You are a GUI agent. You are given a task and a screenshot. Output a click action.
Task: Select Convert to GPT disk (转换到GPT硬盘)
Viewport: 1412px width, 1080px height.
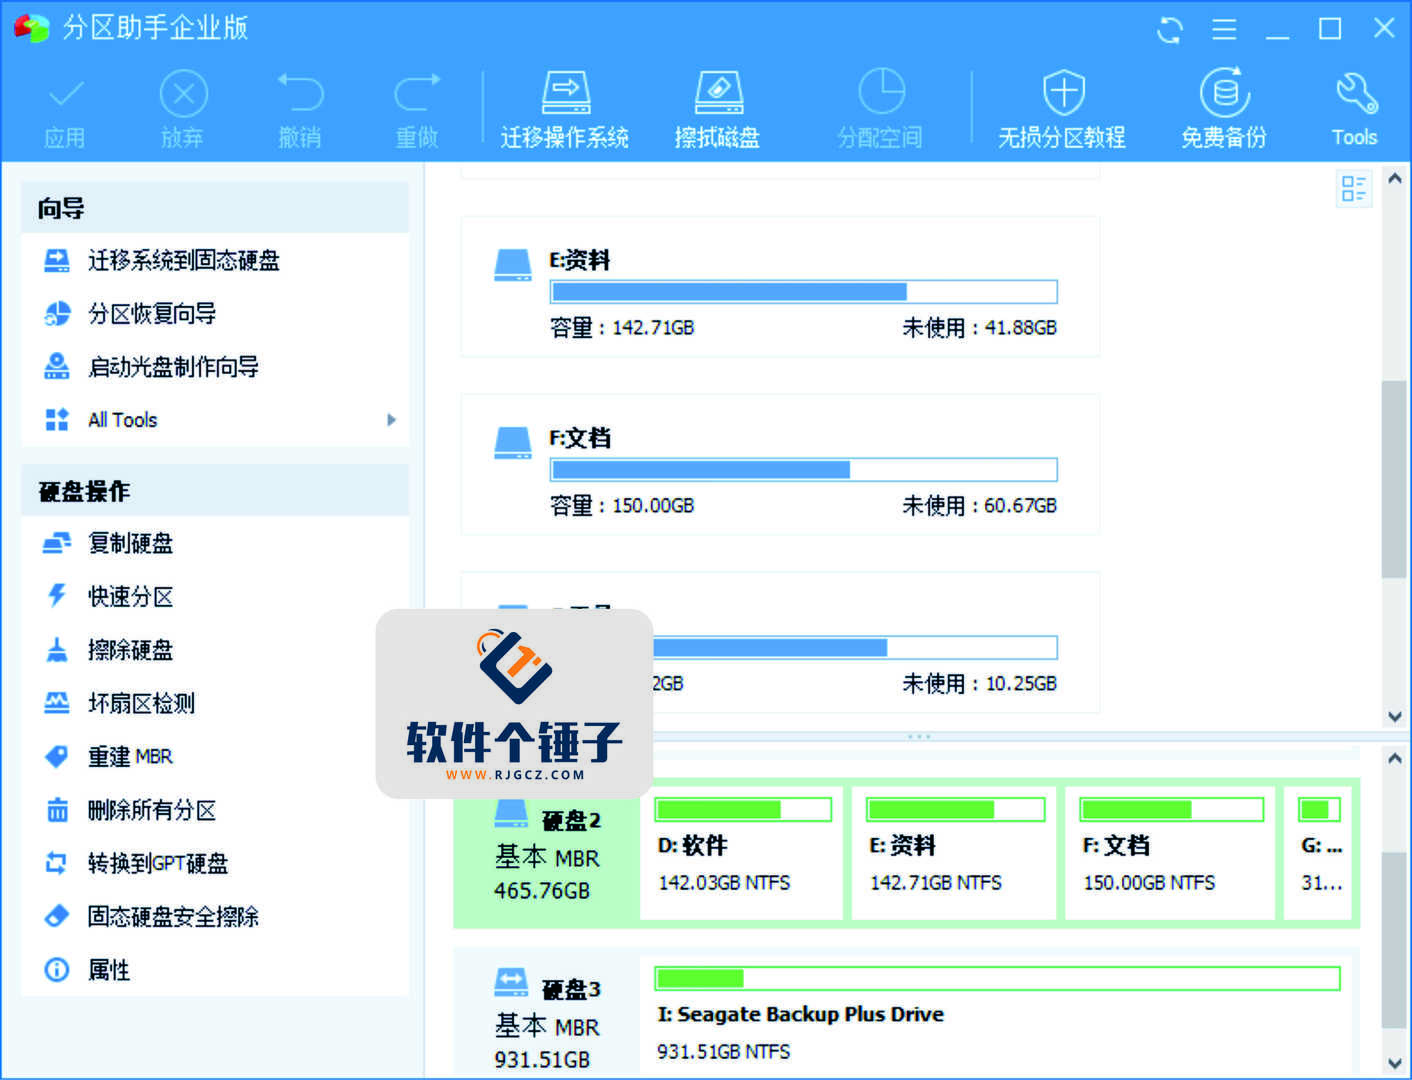215,863
